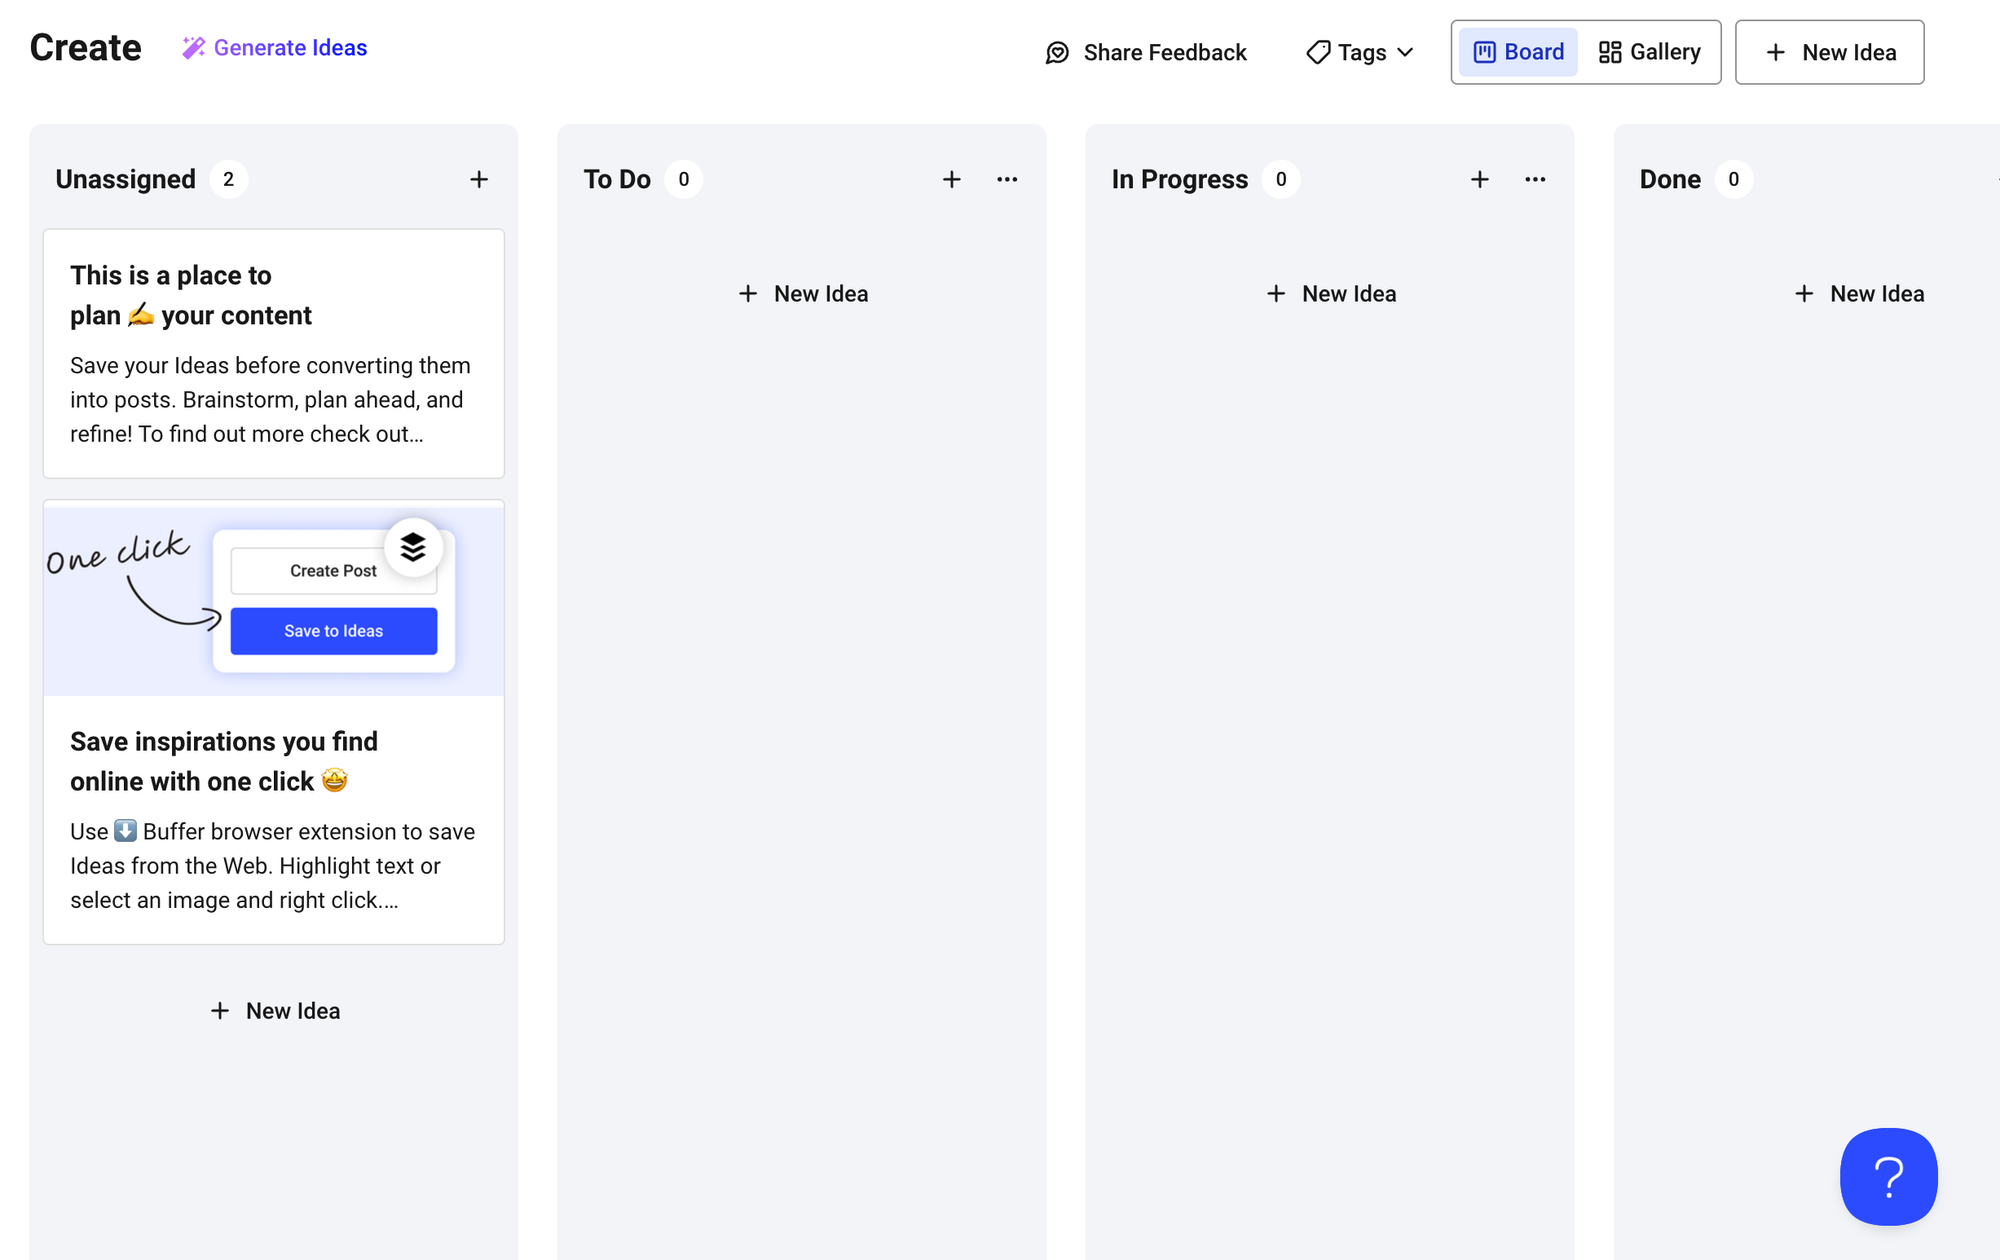2000x1260 pixels.
Task: Click the plus icon on the In Progress column
Action: (x=1480, y=179)
